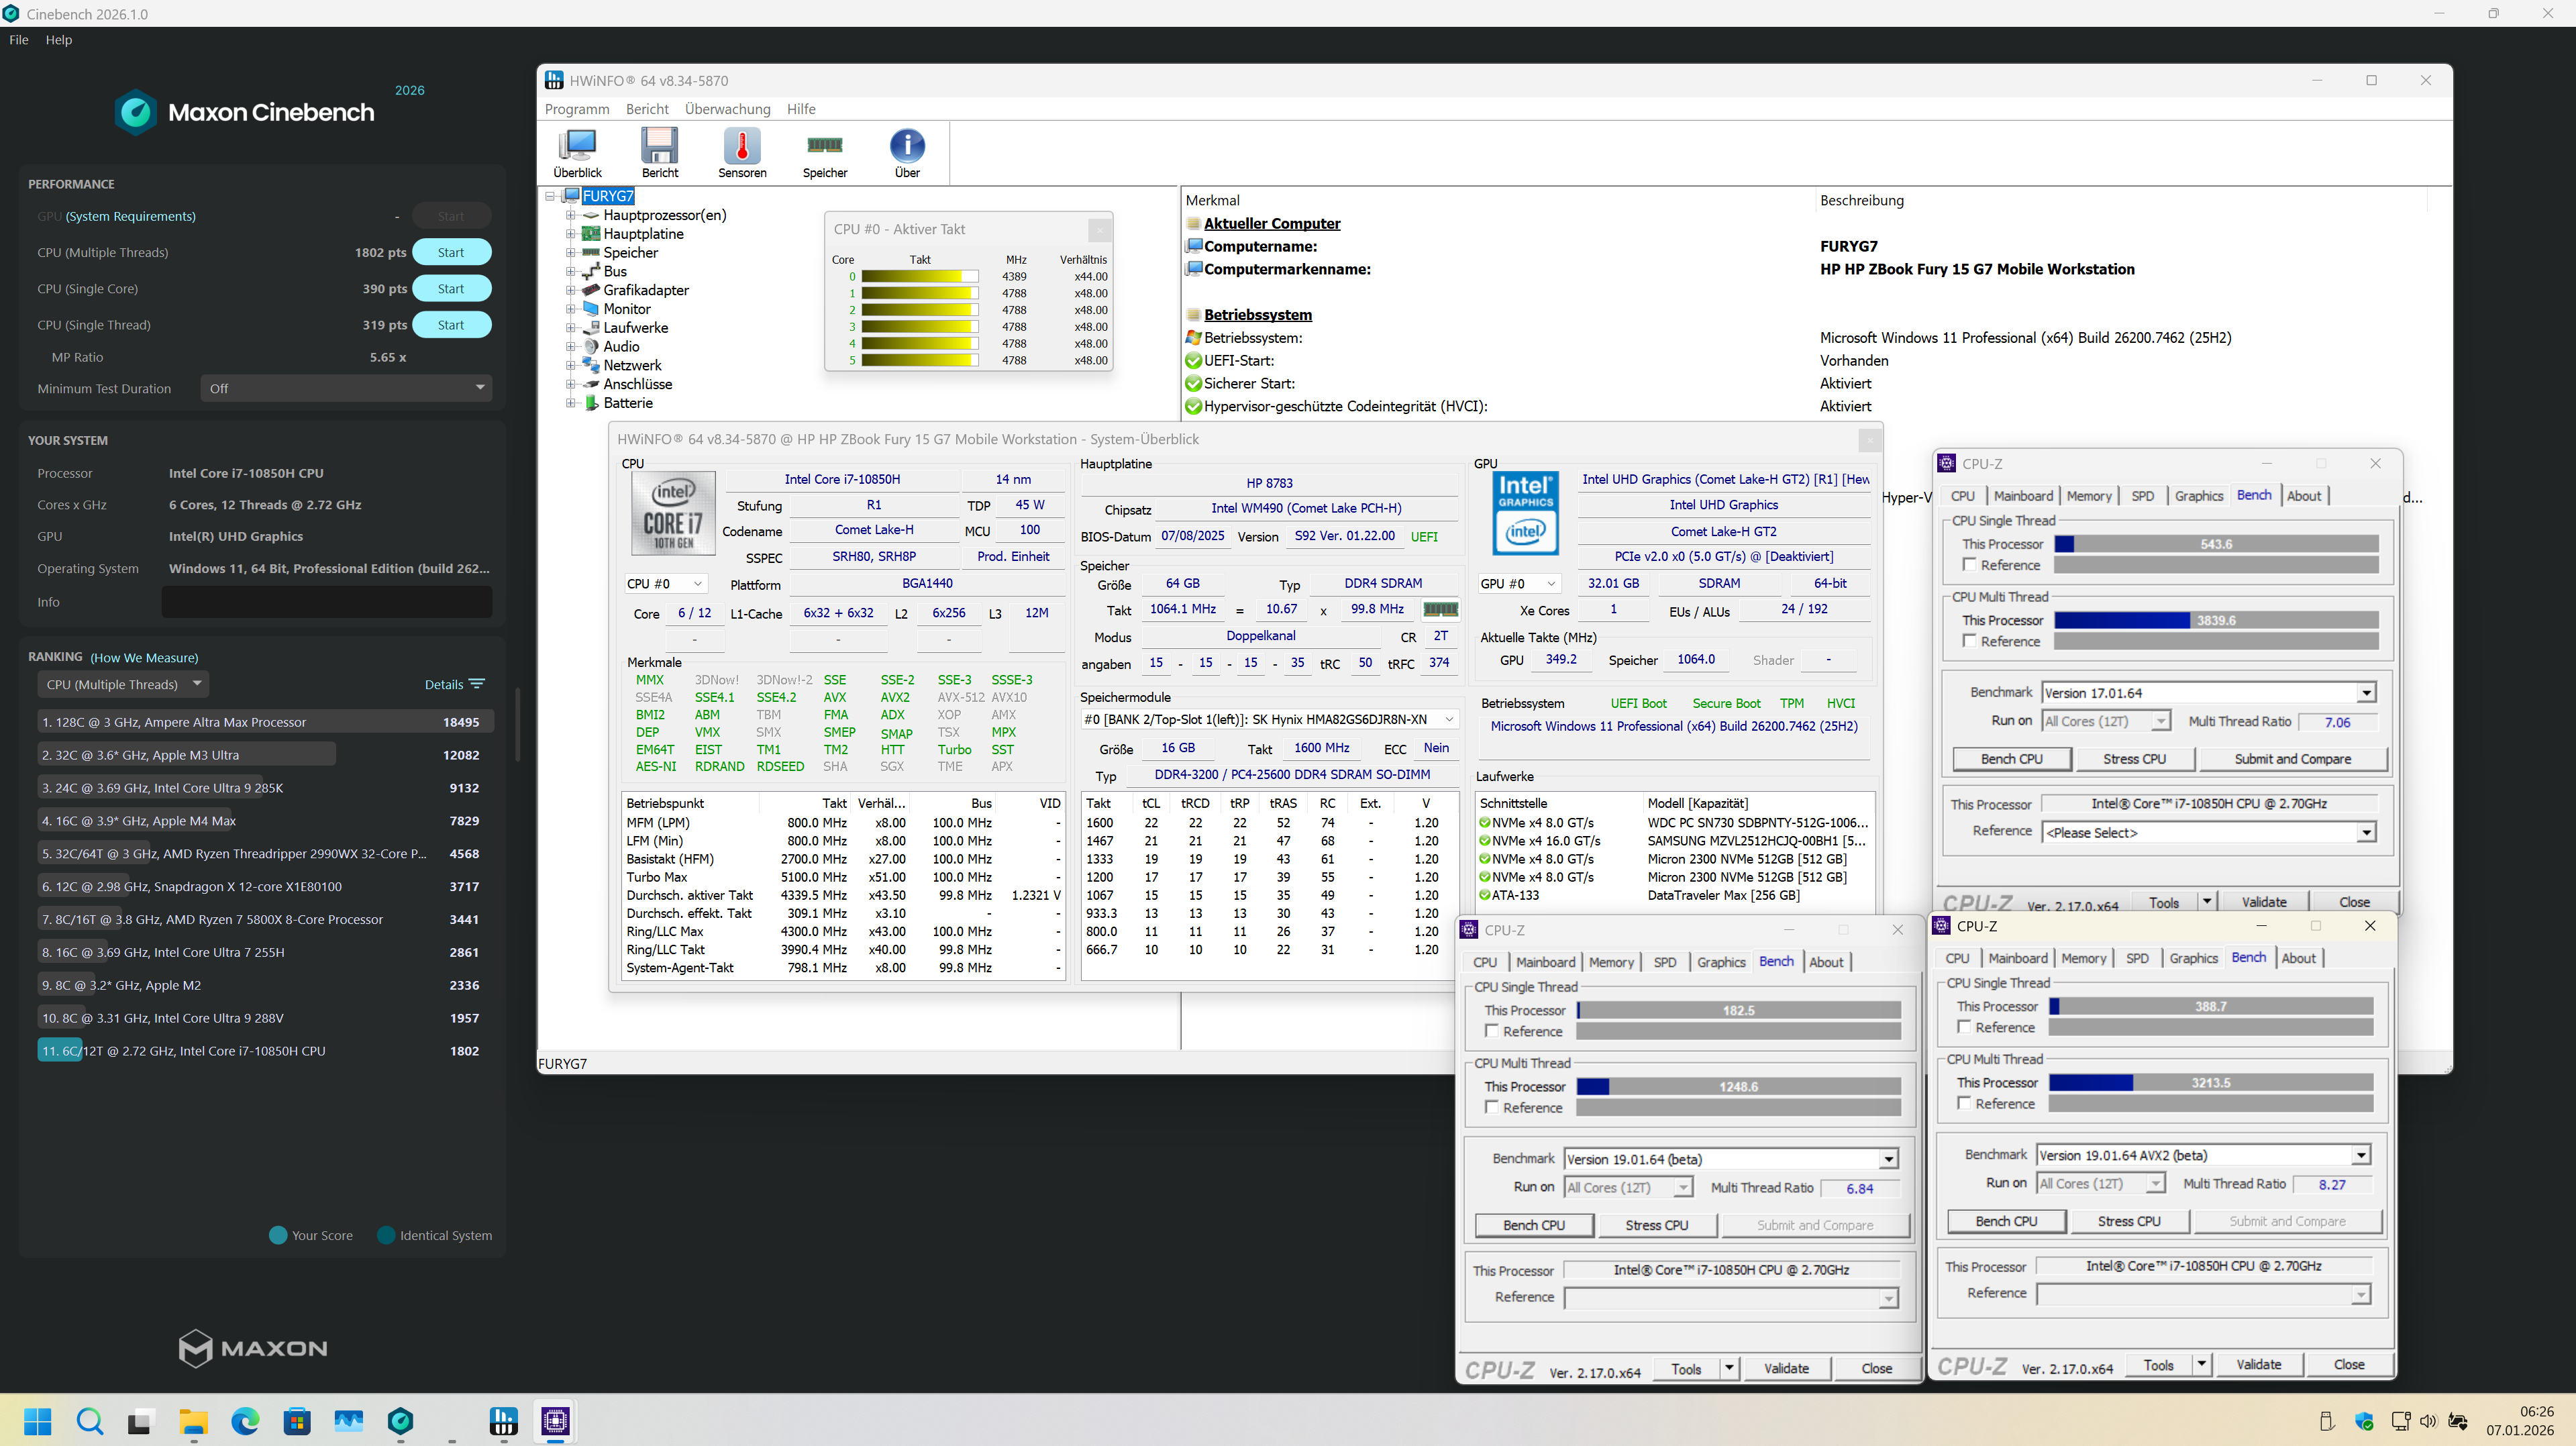Click the How We Measure link

(x=144, y=658)
